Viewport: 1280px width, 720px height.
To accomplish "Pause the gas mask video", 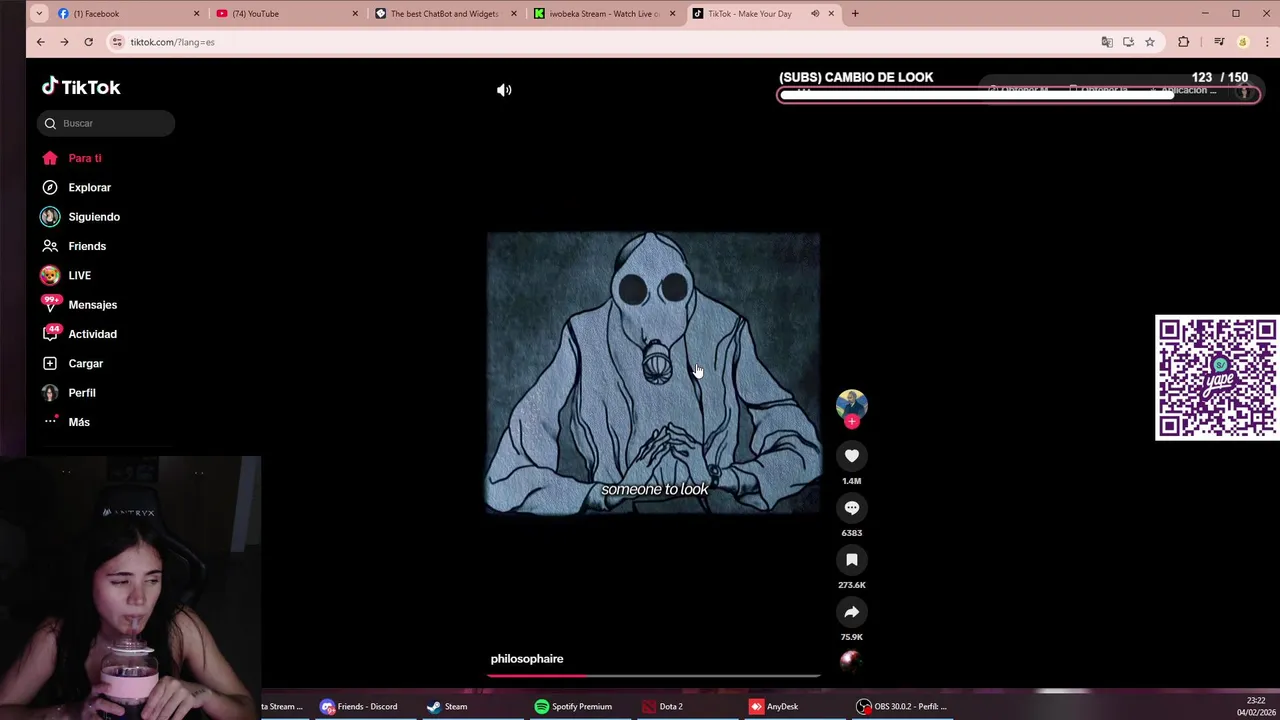I will pos(653,373).
